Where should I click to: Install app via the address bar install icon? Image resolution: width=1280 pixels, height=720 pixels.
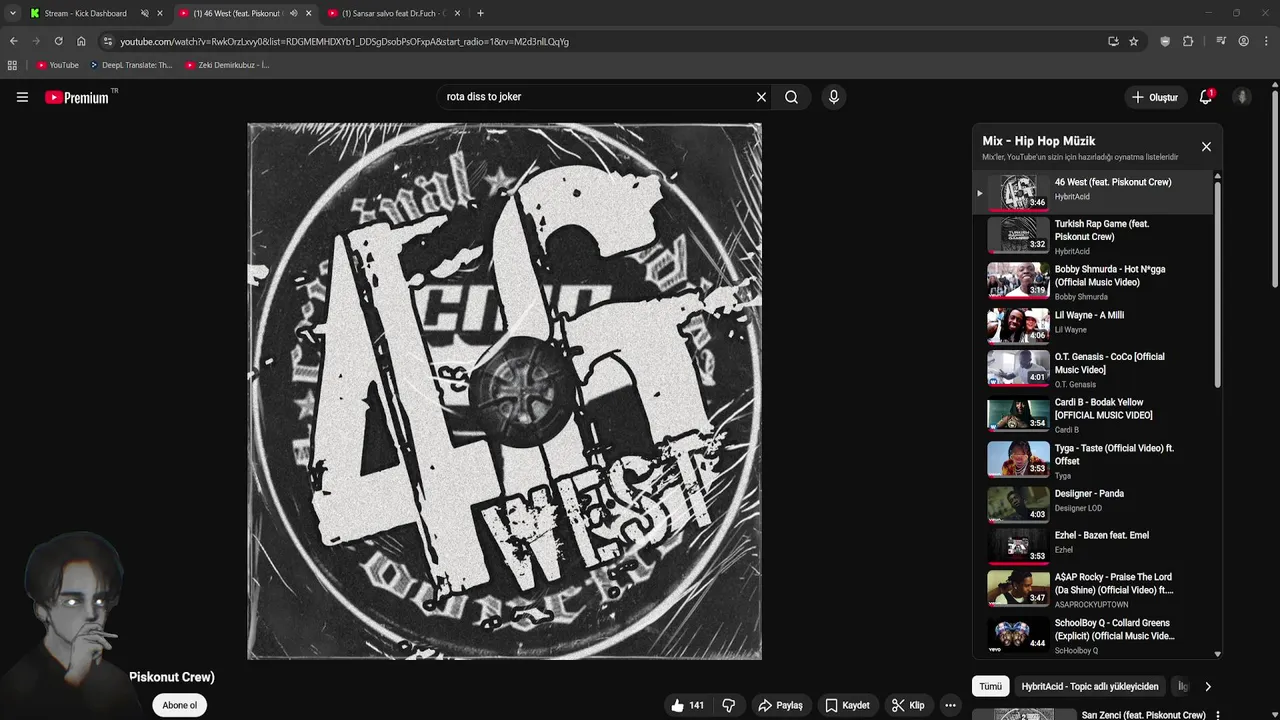click(x=1113, y=41)
